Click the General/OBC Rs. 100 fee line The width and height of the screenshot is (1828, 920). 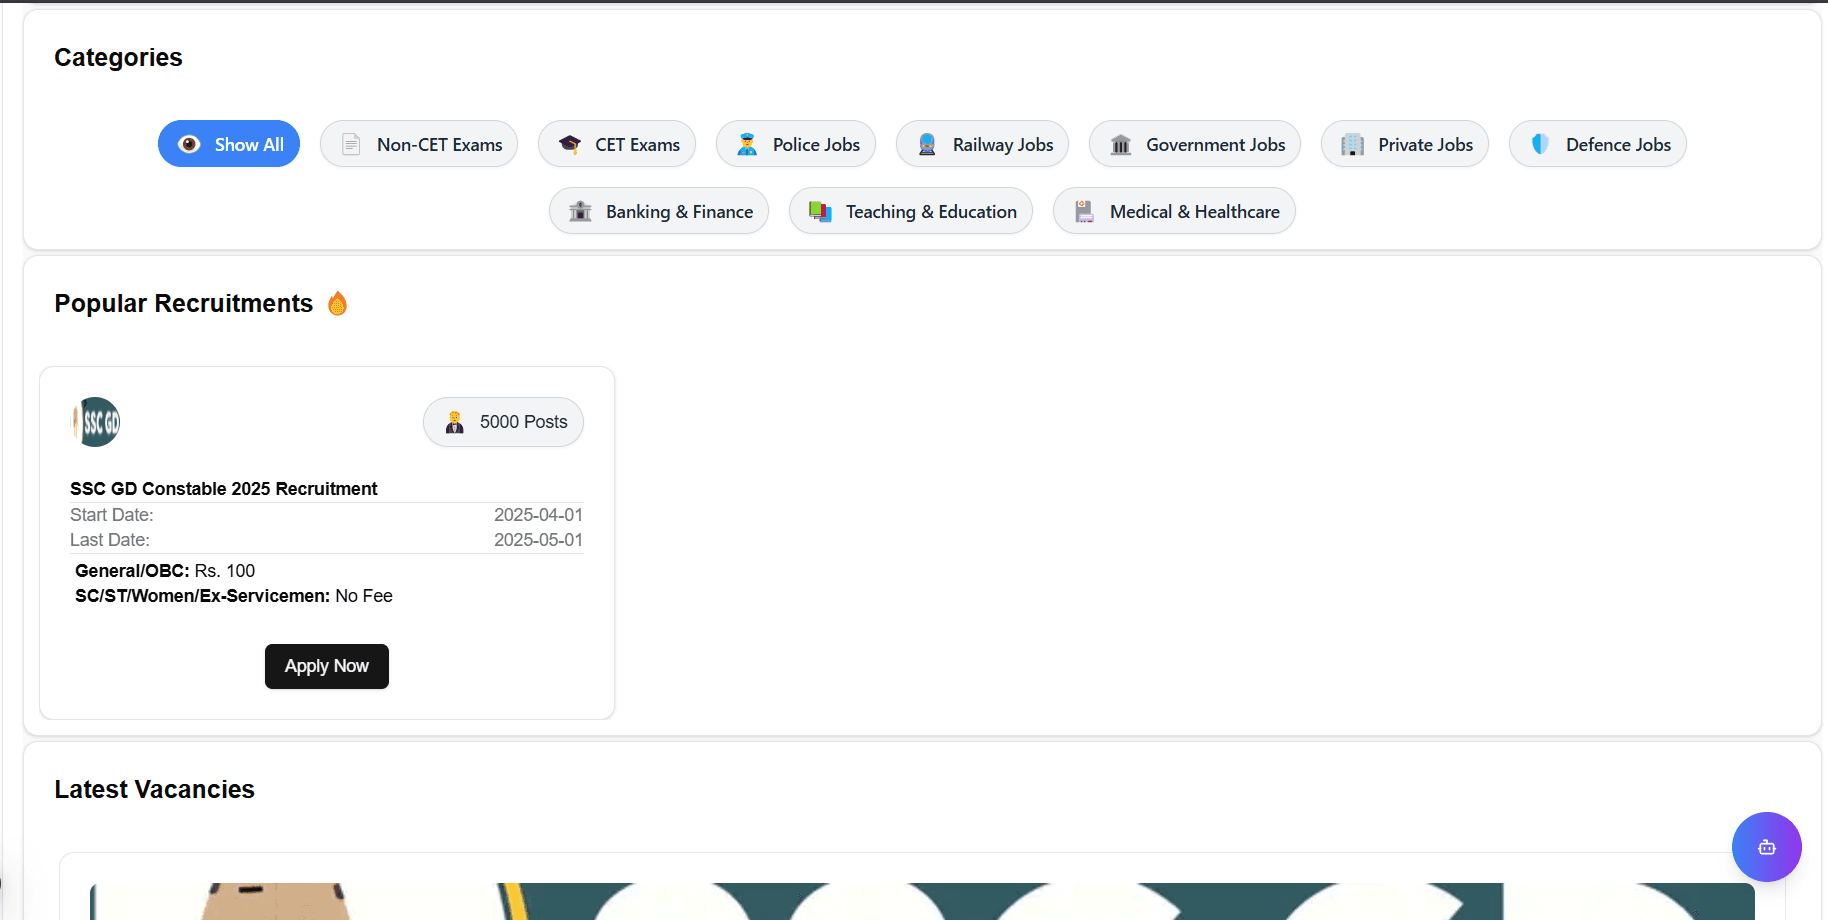[165, 571]
